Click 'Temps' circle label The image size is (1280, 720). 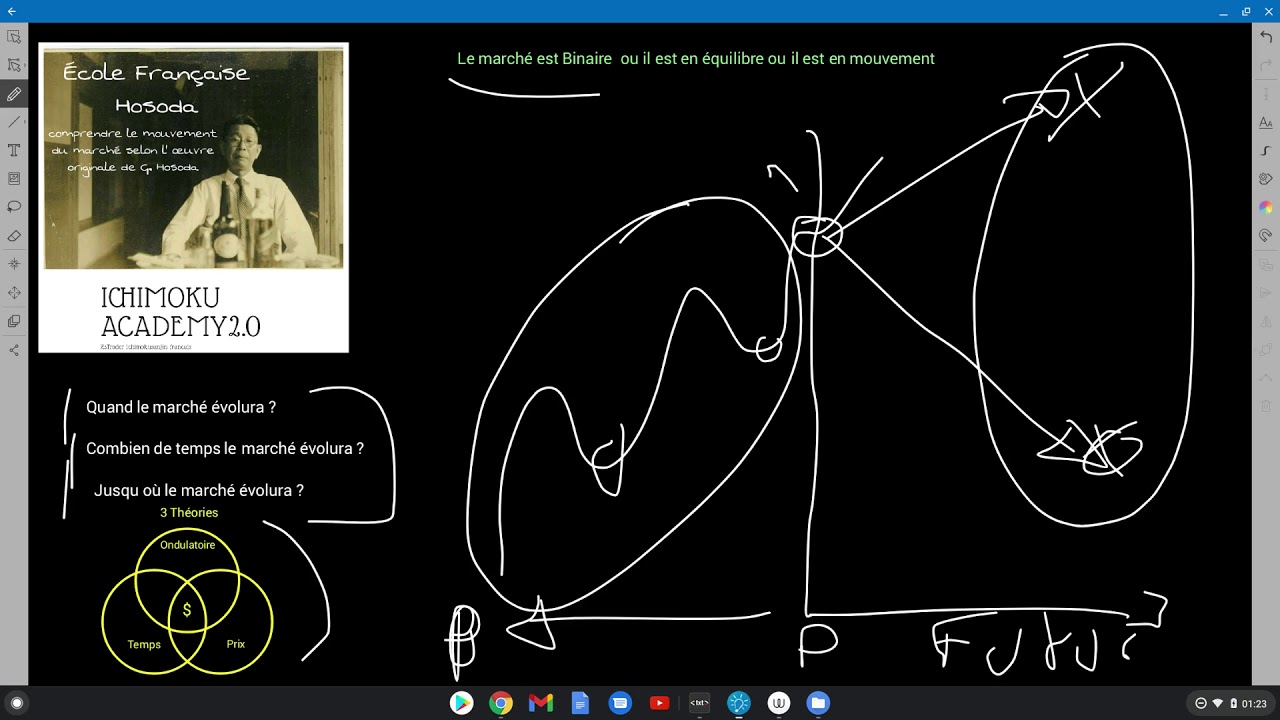144,645
